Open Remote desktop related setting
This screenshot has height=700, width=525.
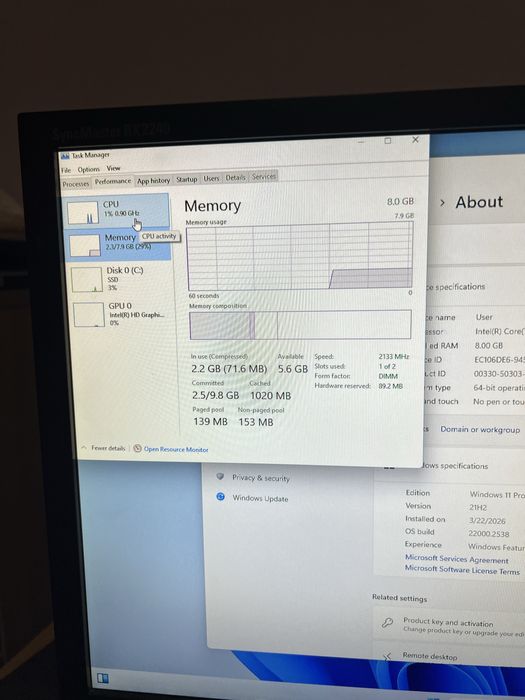click(449, 656)
